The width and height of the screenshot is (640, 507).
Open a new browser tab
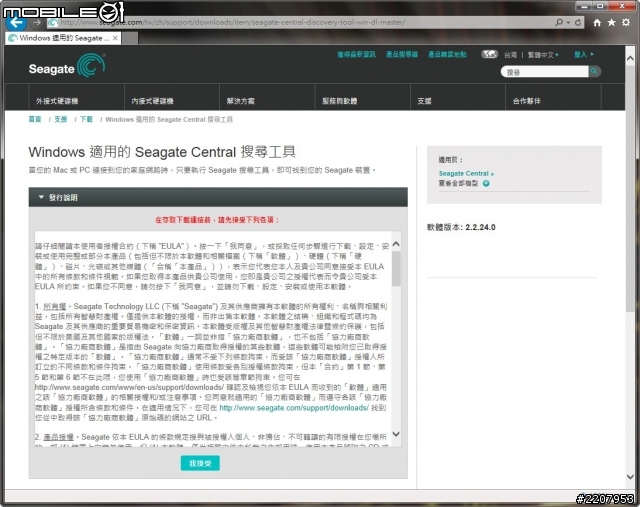click(130, 38)
